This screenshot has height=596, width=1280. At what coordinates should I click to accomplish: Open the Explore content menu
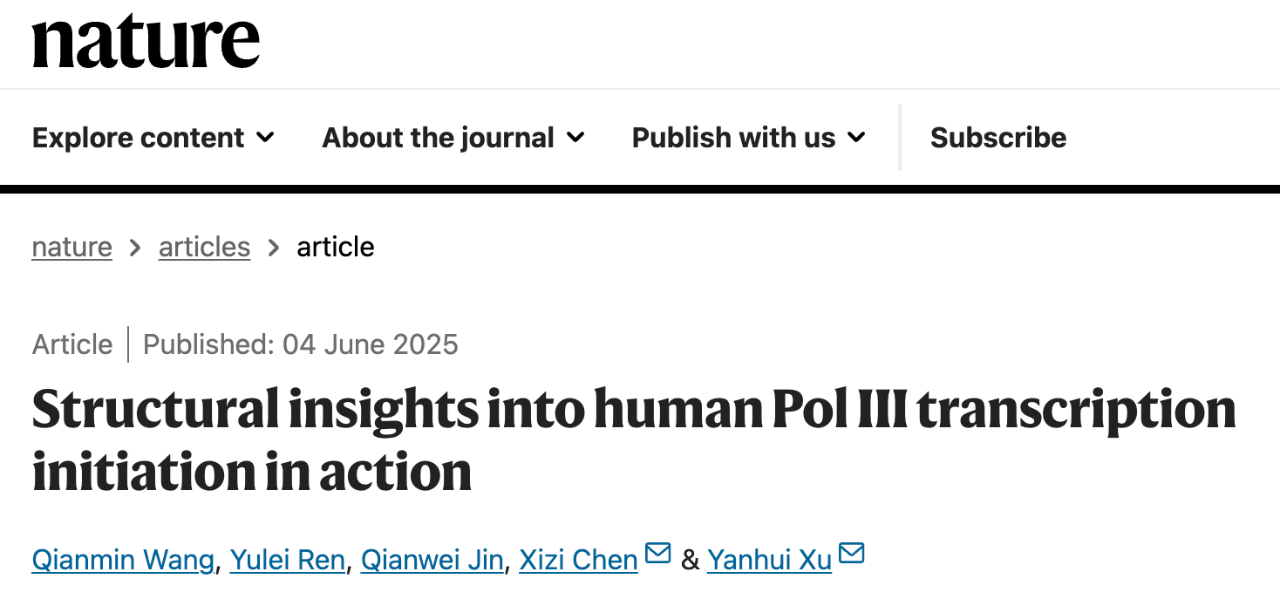point(153,138)
